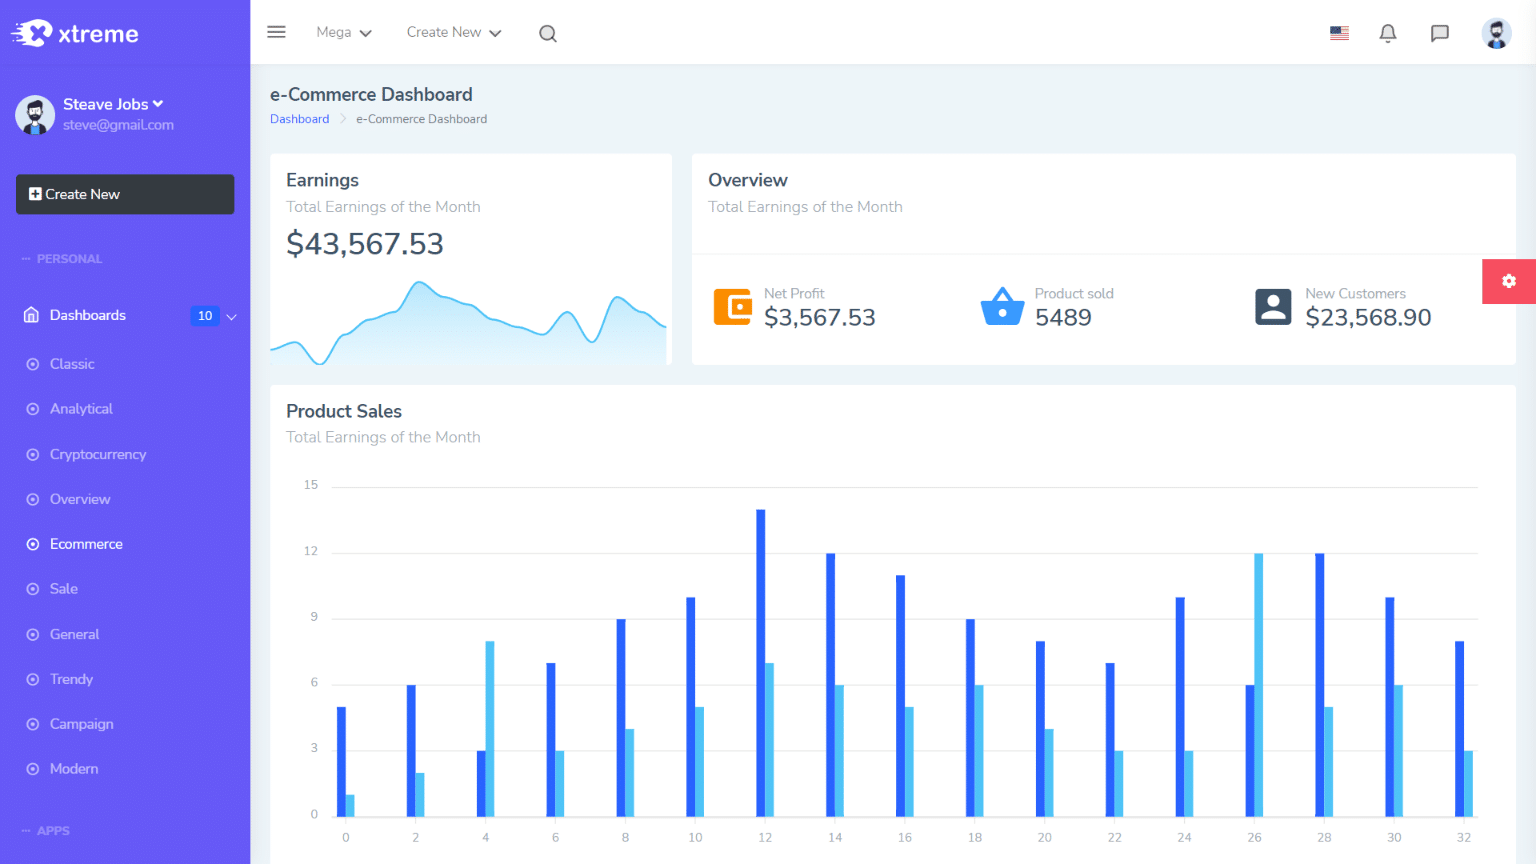Click the steve@gmail.com email text

tap(118, 125)
